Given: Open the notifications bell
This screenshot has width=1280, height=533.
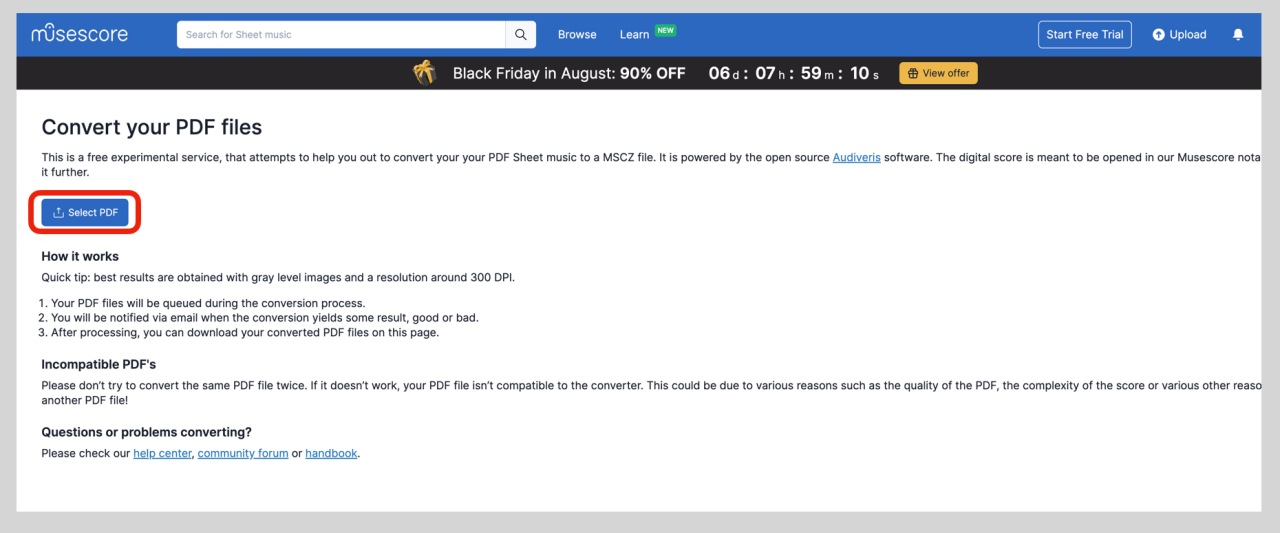Looking at the screenshot, I should click(x=1238, y=34).
